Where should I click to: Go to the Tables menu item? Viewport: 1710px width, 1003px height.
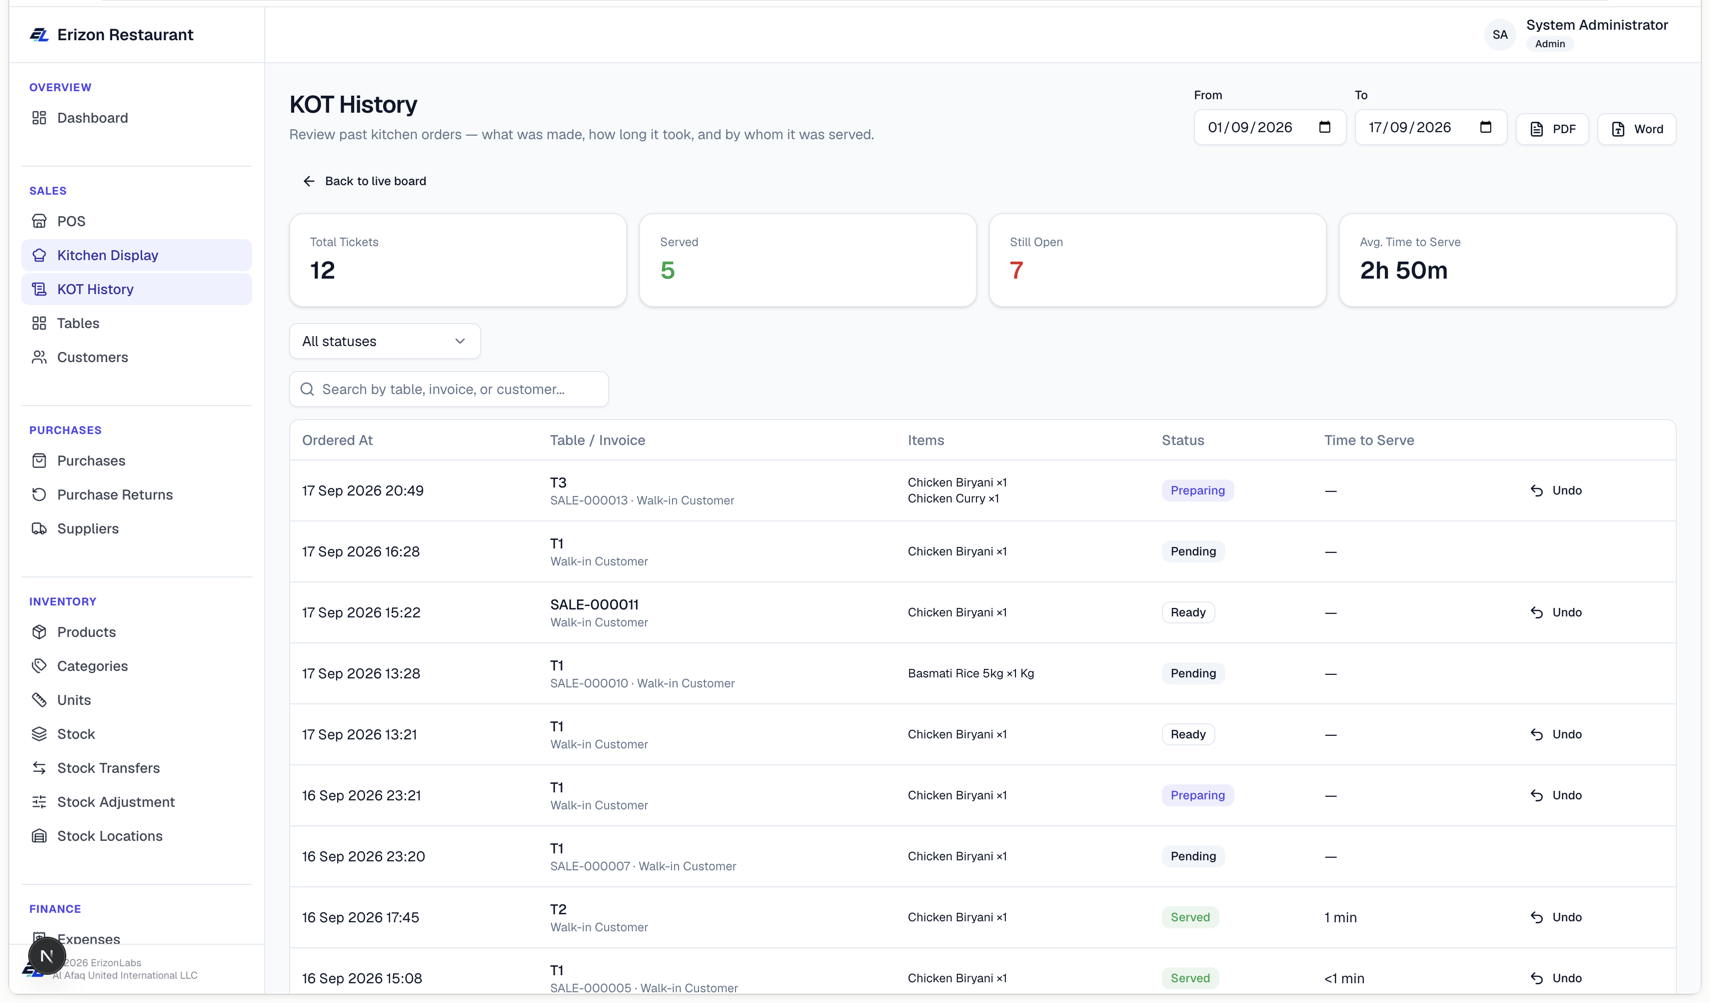[x=136, y=323]
